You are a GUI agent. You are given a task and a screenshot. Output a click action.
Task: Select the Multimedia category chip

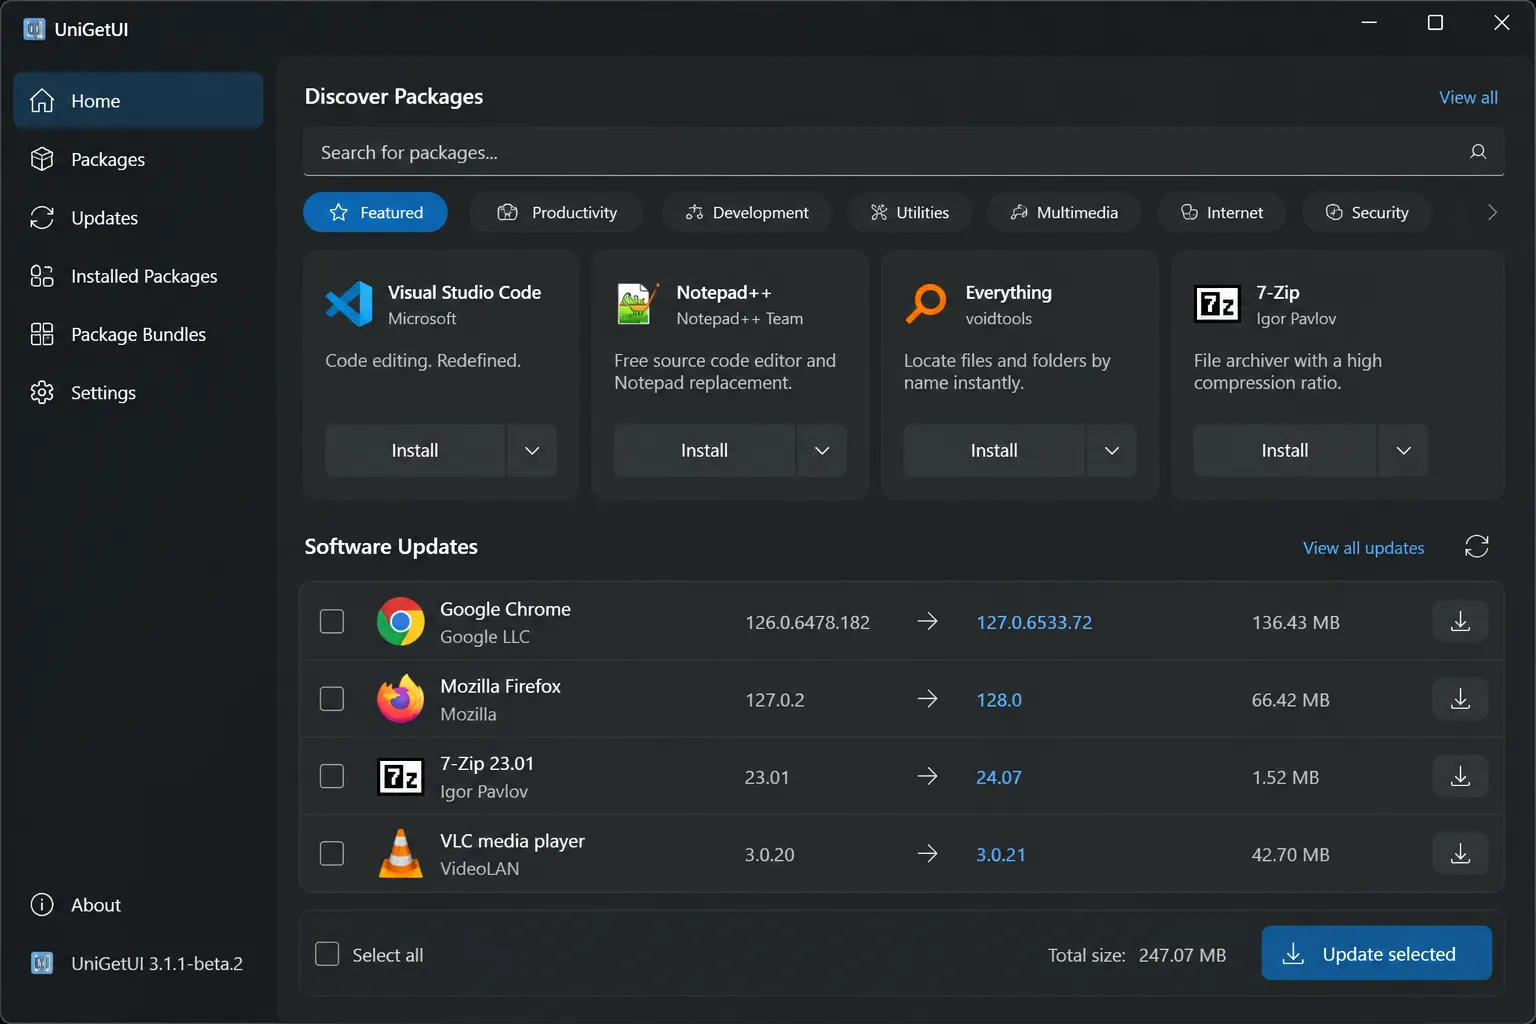click(1064, 212)
